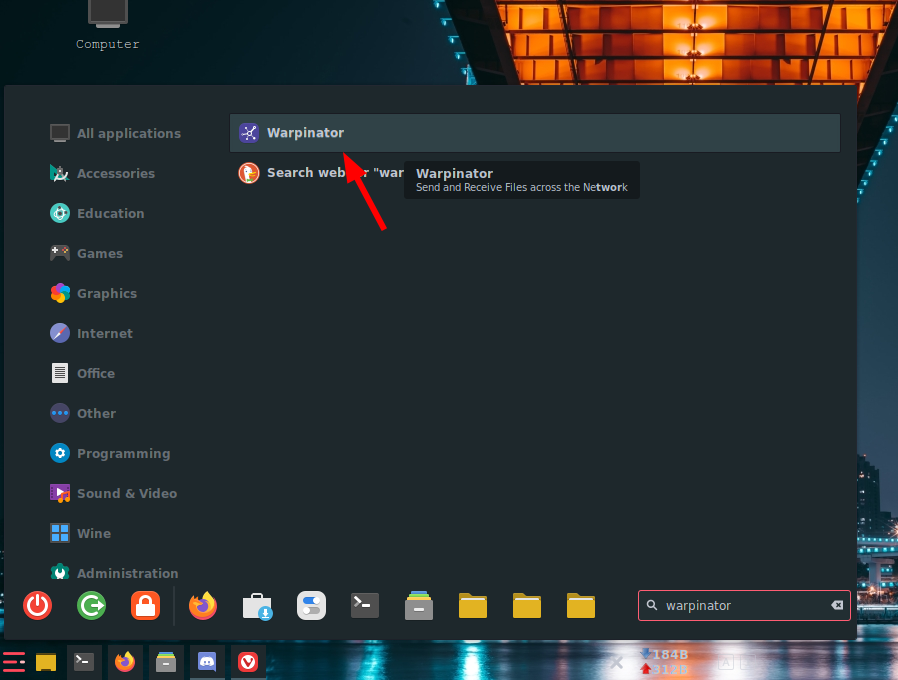Select the All applications category
The width and height of the screenshot is (898, 680).
pyautogui.click(x=116, y=133)
